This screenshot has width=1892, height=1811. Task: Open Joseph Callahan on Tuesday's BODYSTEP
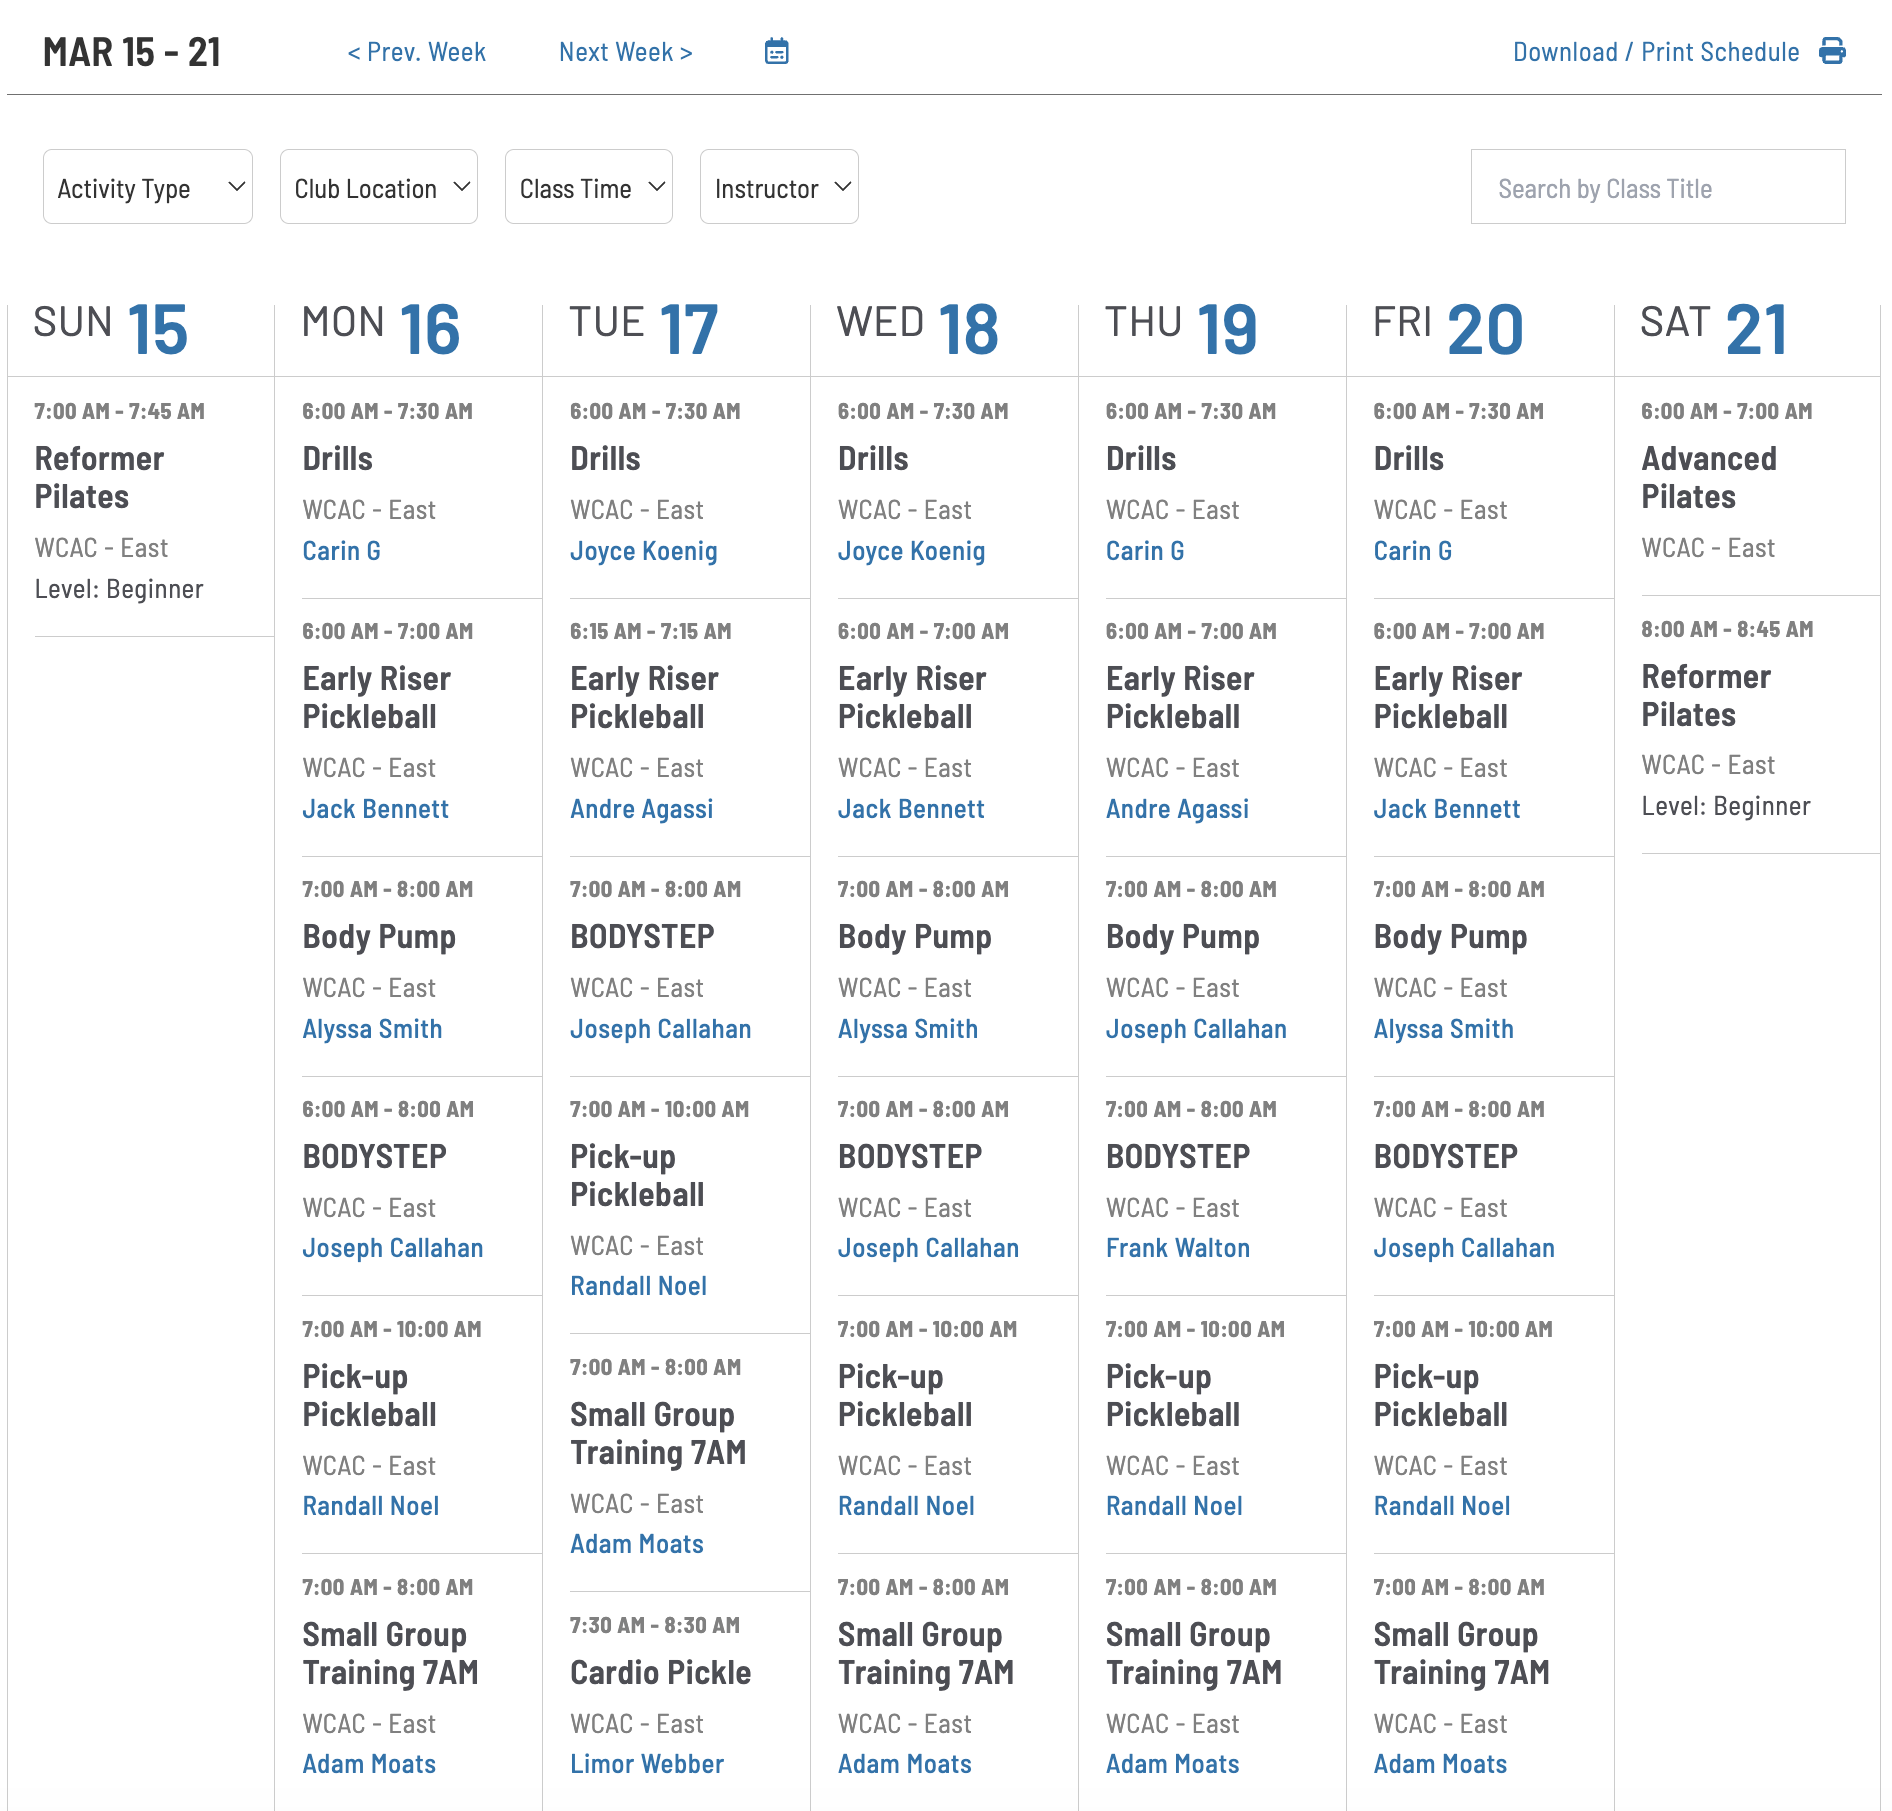pos(661,1028)
